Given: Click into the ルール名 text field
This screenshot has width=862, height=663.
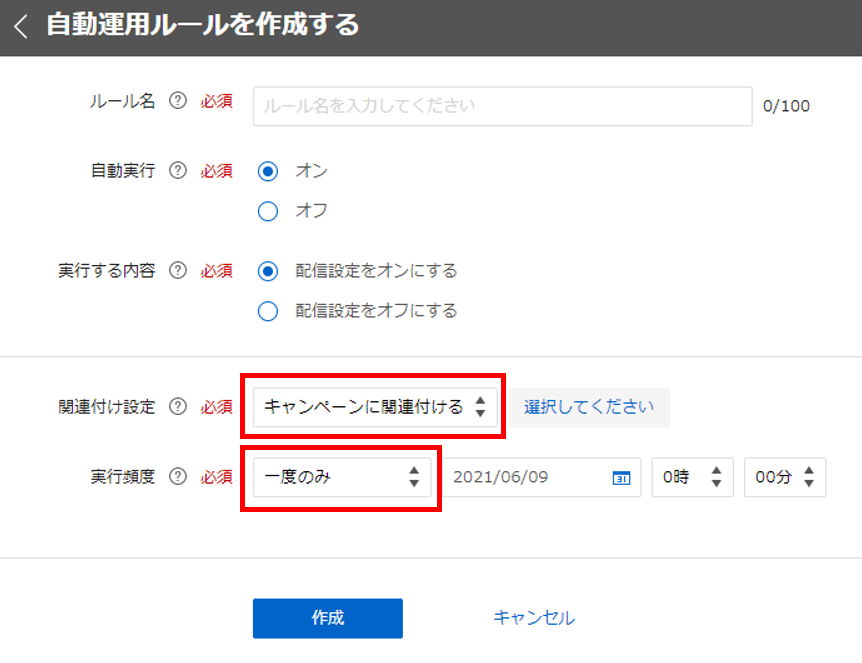Looking at the screenshot, I should (x=502, y=106).
